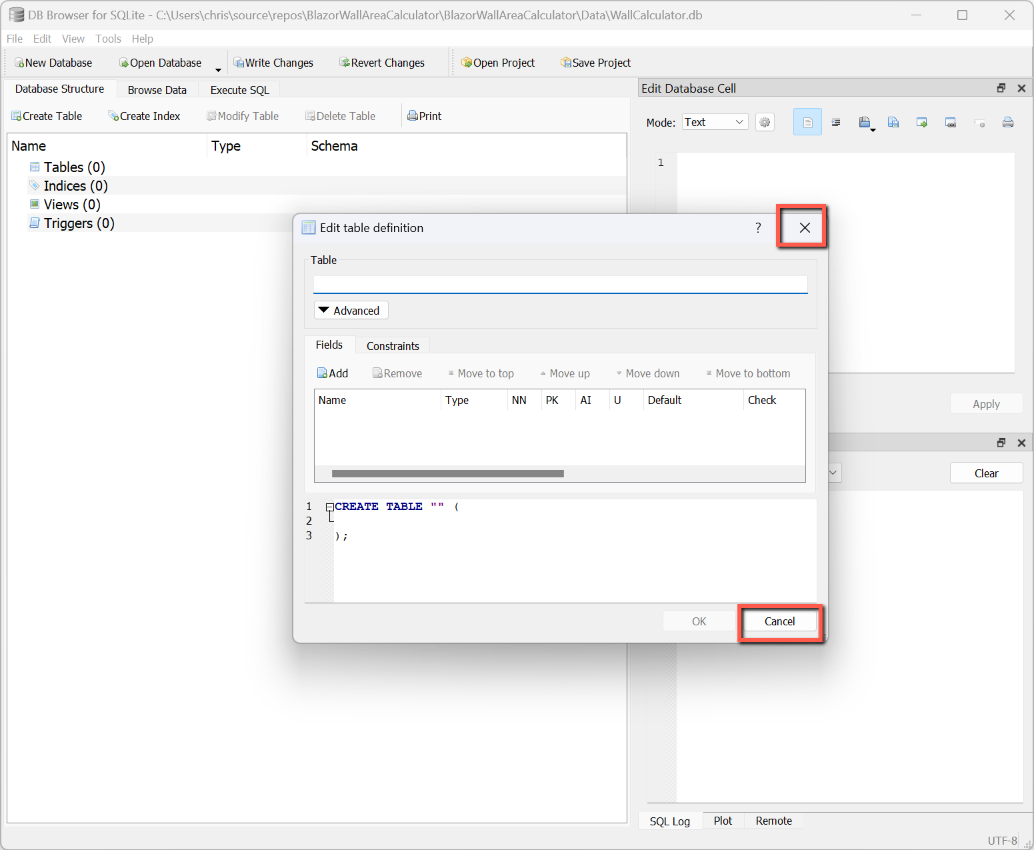Expand the Advanced table options
The image size is (1034, 850).
coord(351,311)
